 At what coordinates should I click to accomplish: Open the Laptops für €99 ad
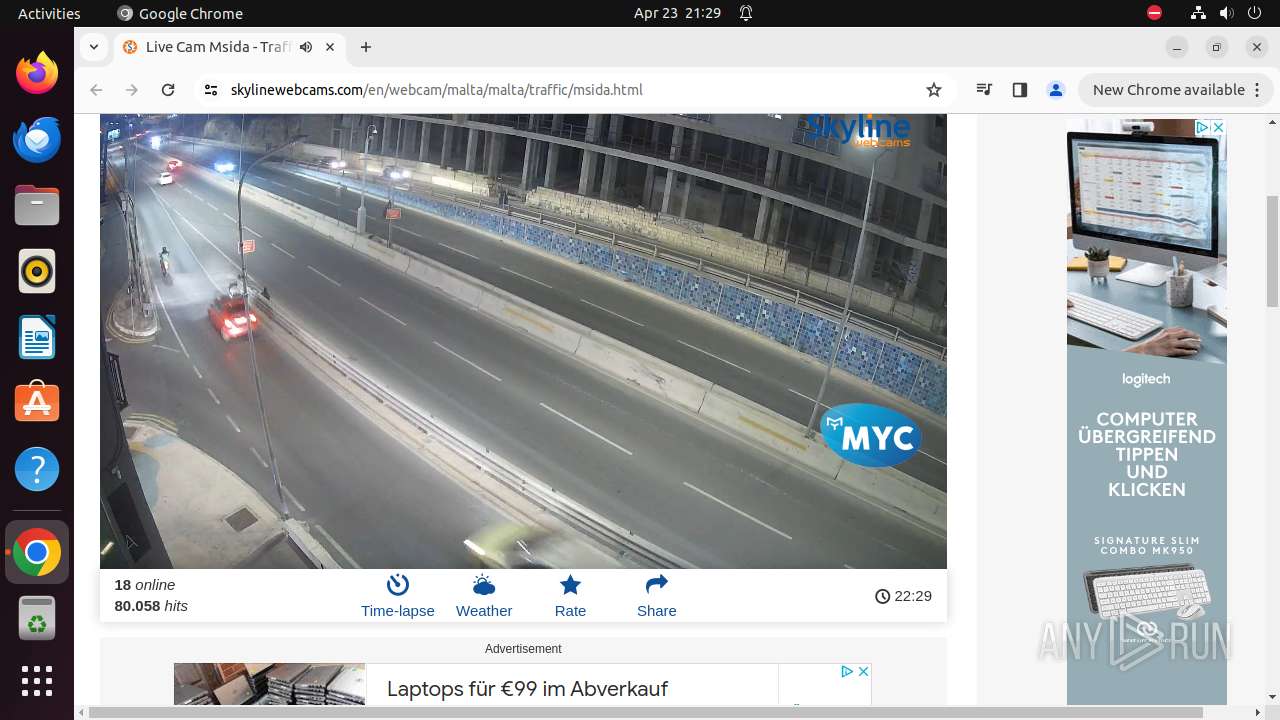point(527,689)
